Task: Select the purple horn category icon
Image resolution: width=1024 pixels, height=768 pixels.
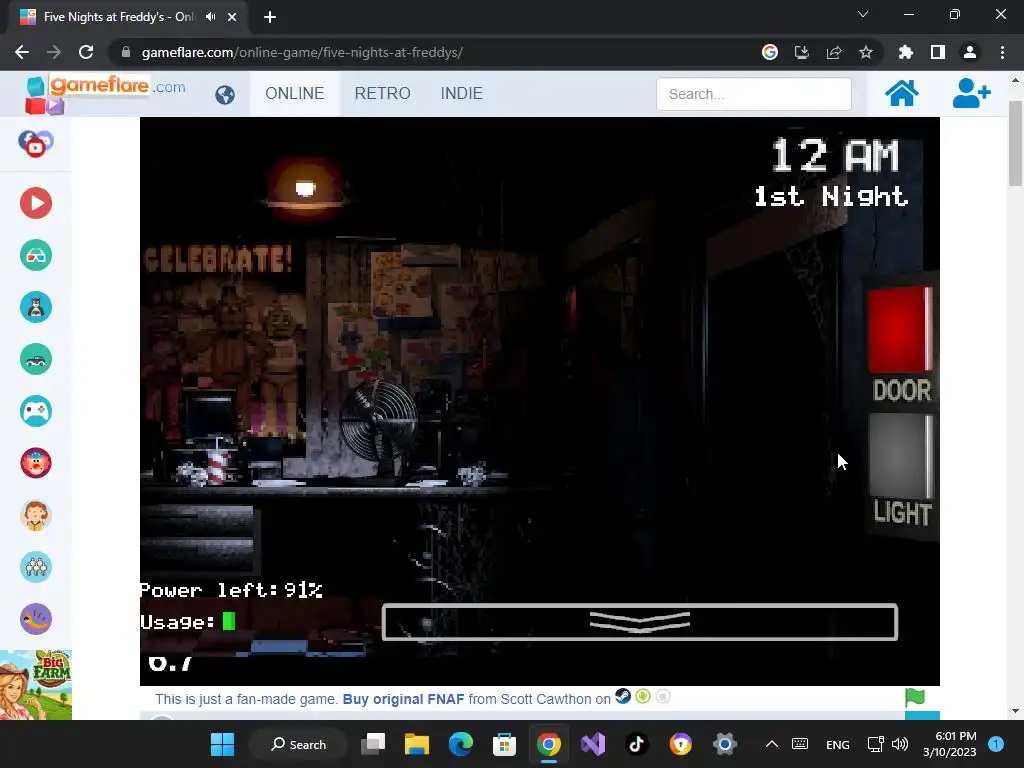Action: [x=36, y=619]
